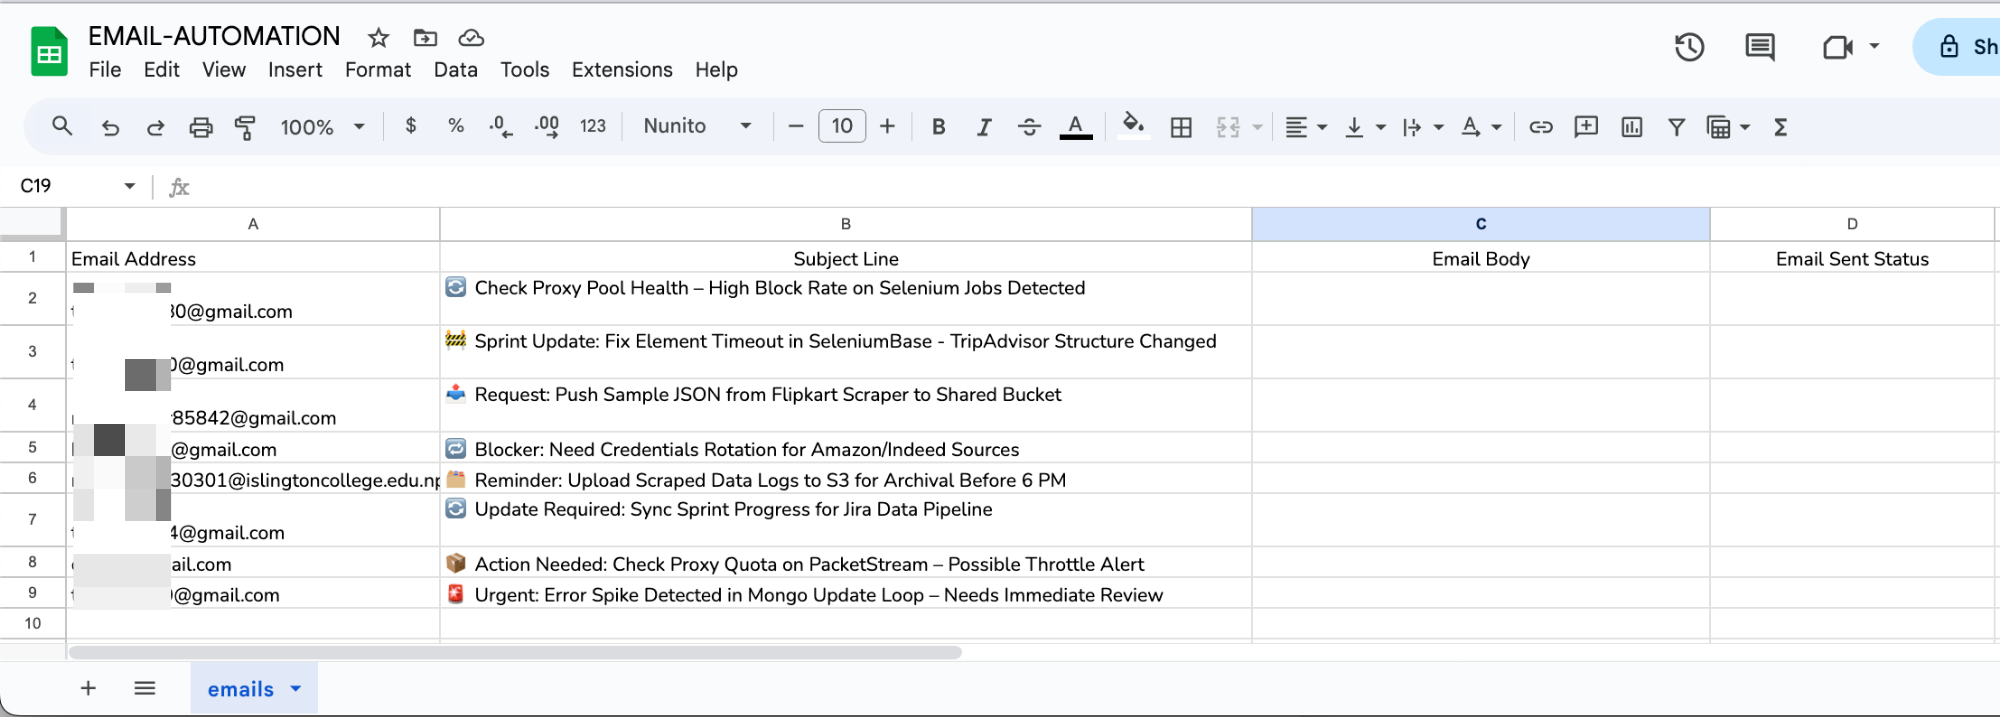Screen dimensions: 2000x717
Task: Open the Extensions menu
Action: point(621,70)
